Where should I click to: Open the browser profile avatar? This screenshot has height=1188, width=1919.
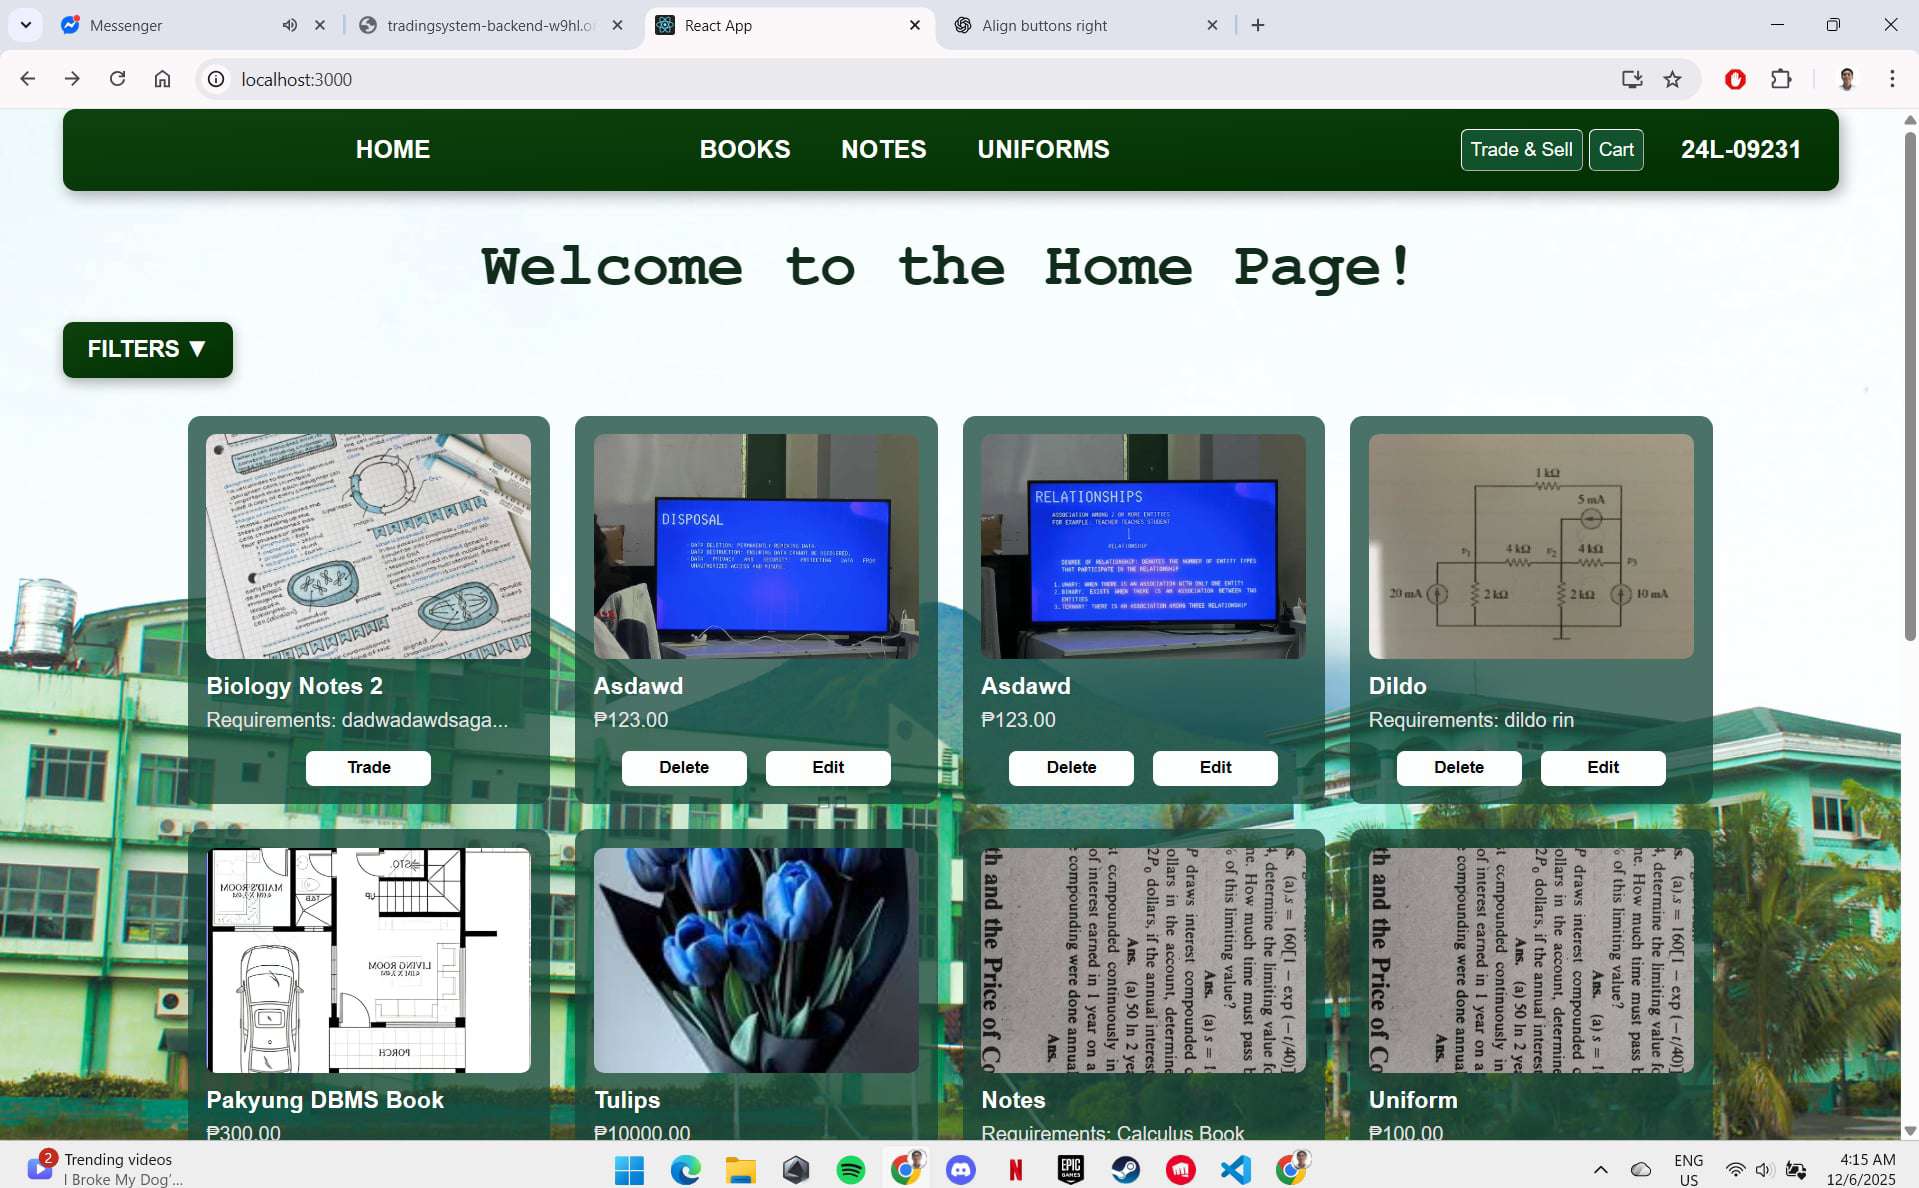[x=1847, y=79]
